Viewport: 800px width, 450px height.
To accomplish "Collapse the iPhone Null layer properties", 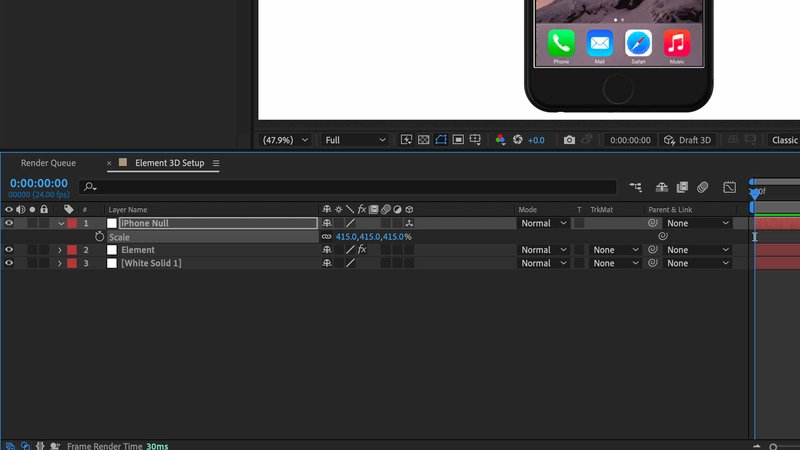I will point(60,223).
